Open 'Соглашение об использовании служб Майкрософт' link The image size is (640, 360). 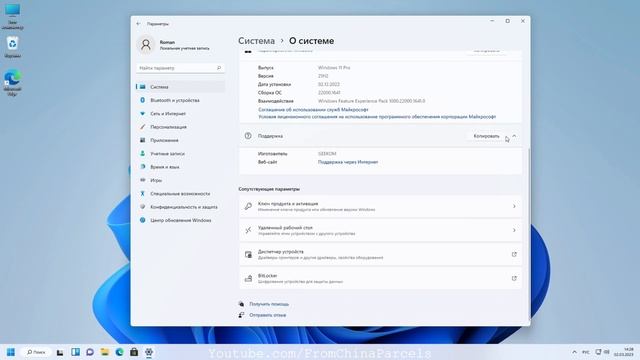coord(313,109)
